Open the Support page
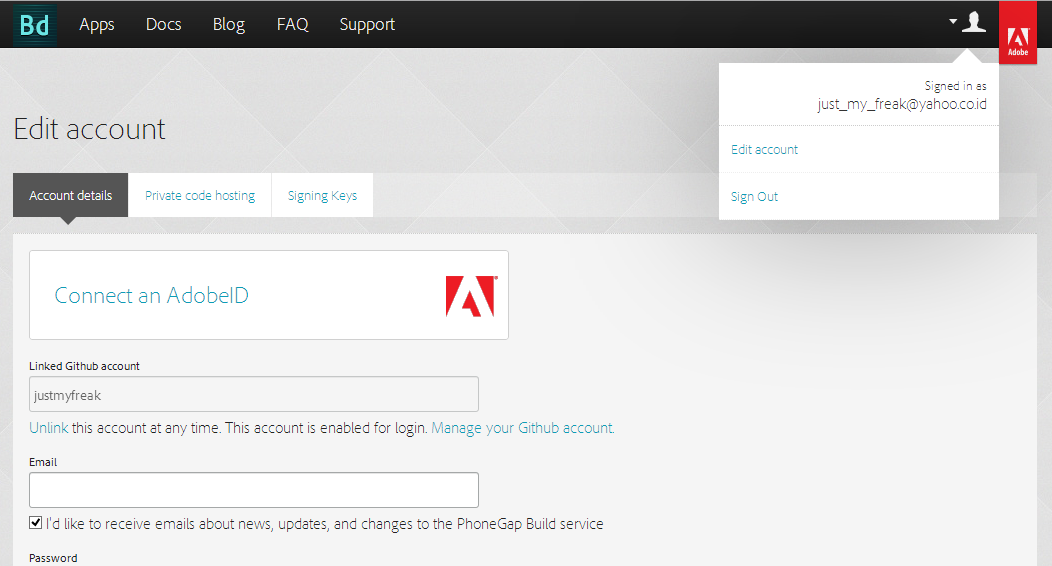The width and height of the screenshot is (1052, 566). [x=367, y=24]
